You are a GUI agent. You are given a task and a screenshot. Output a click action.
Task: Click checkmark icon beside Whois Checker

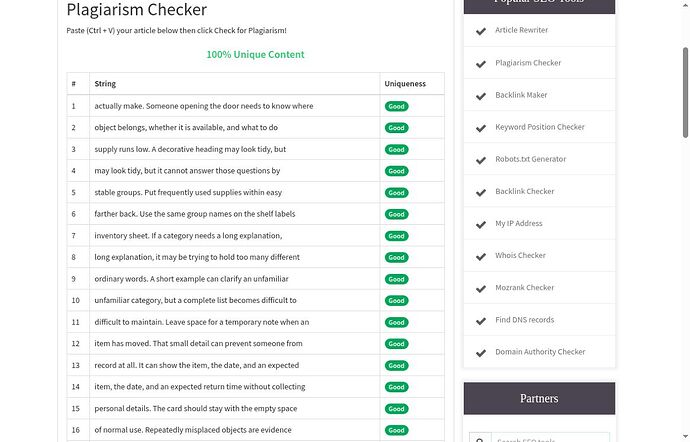[481, 256]
